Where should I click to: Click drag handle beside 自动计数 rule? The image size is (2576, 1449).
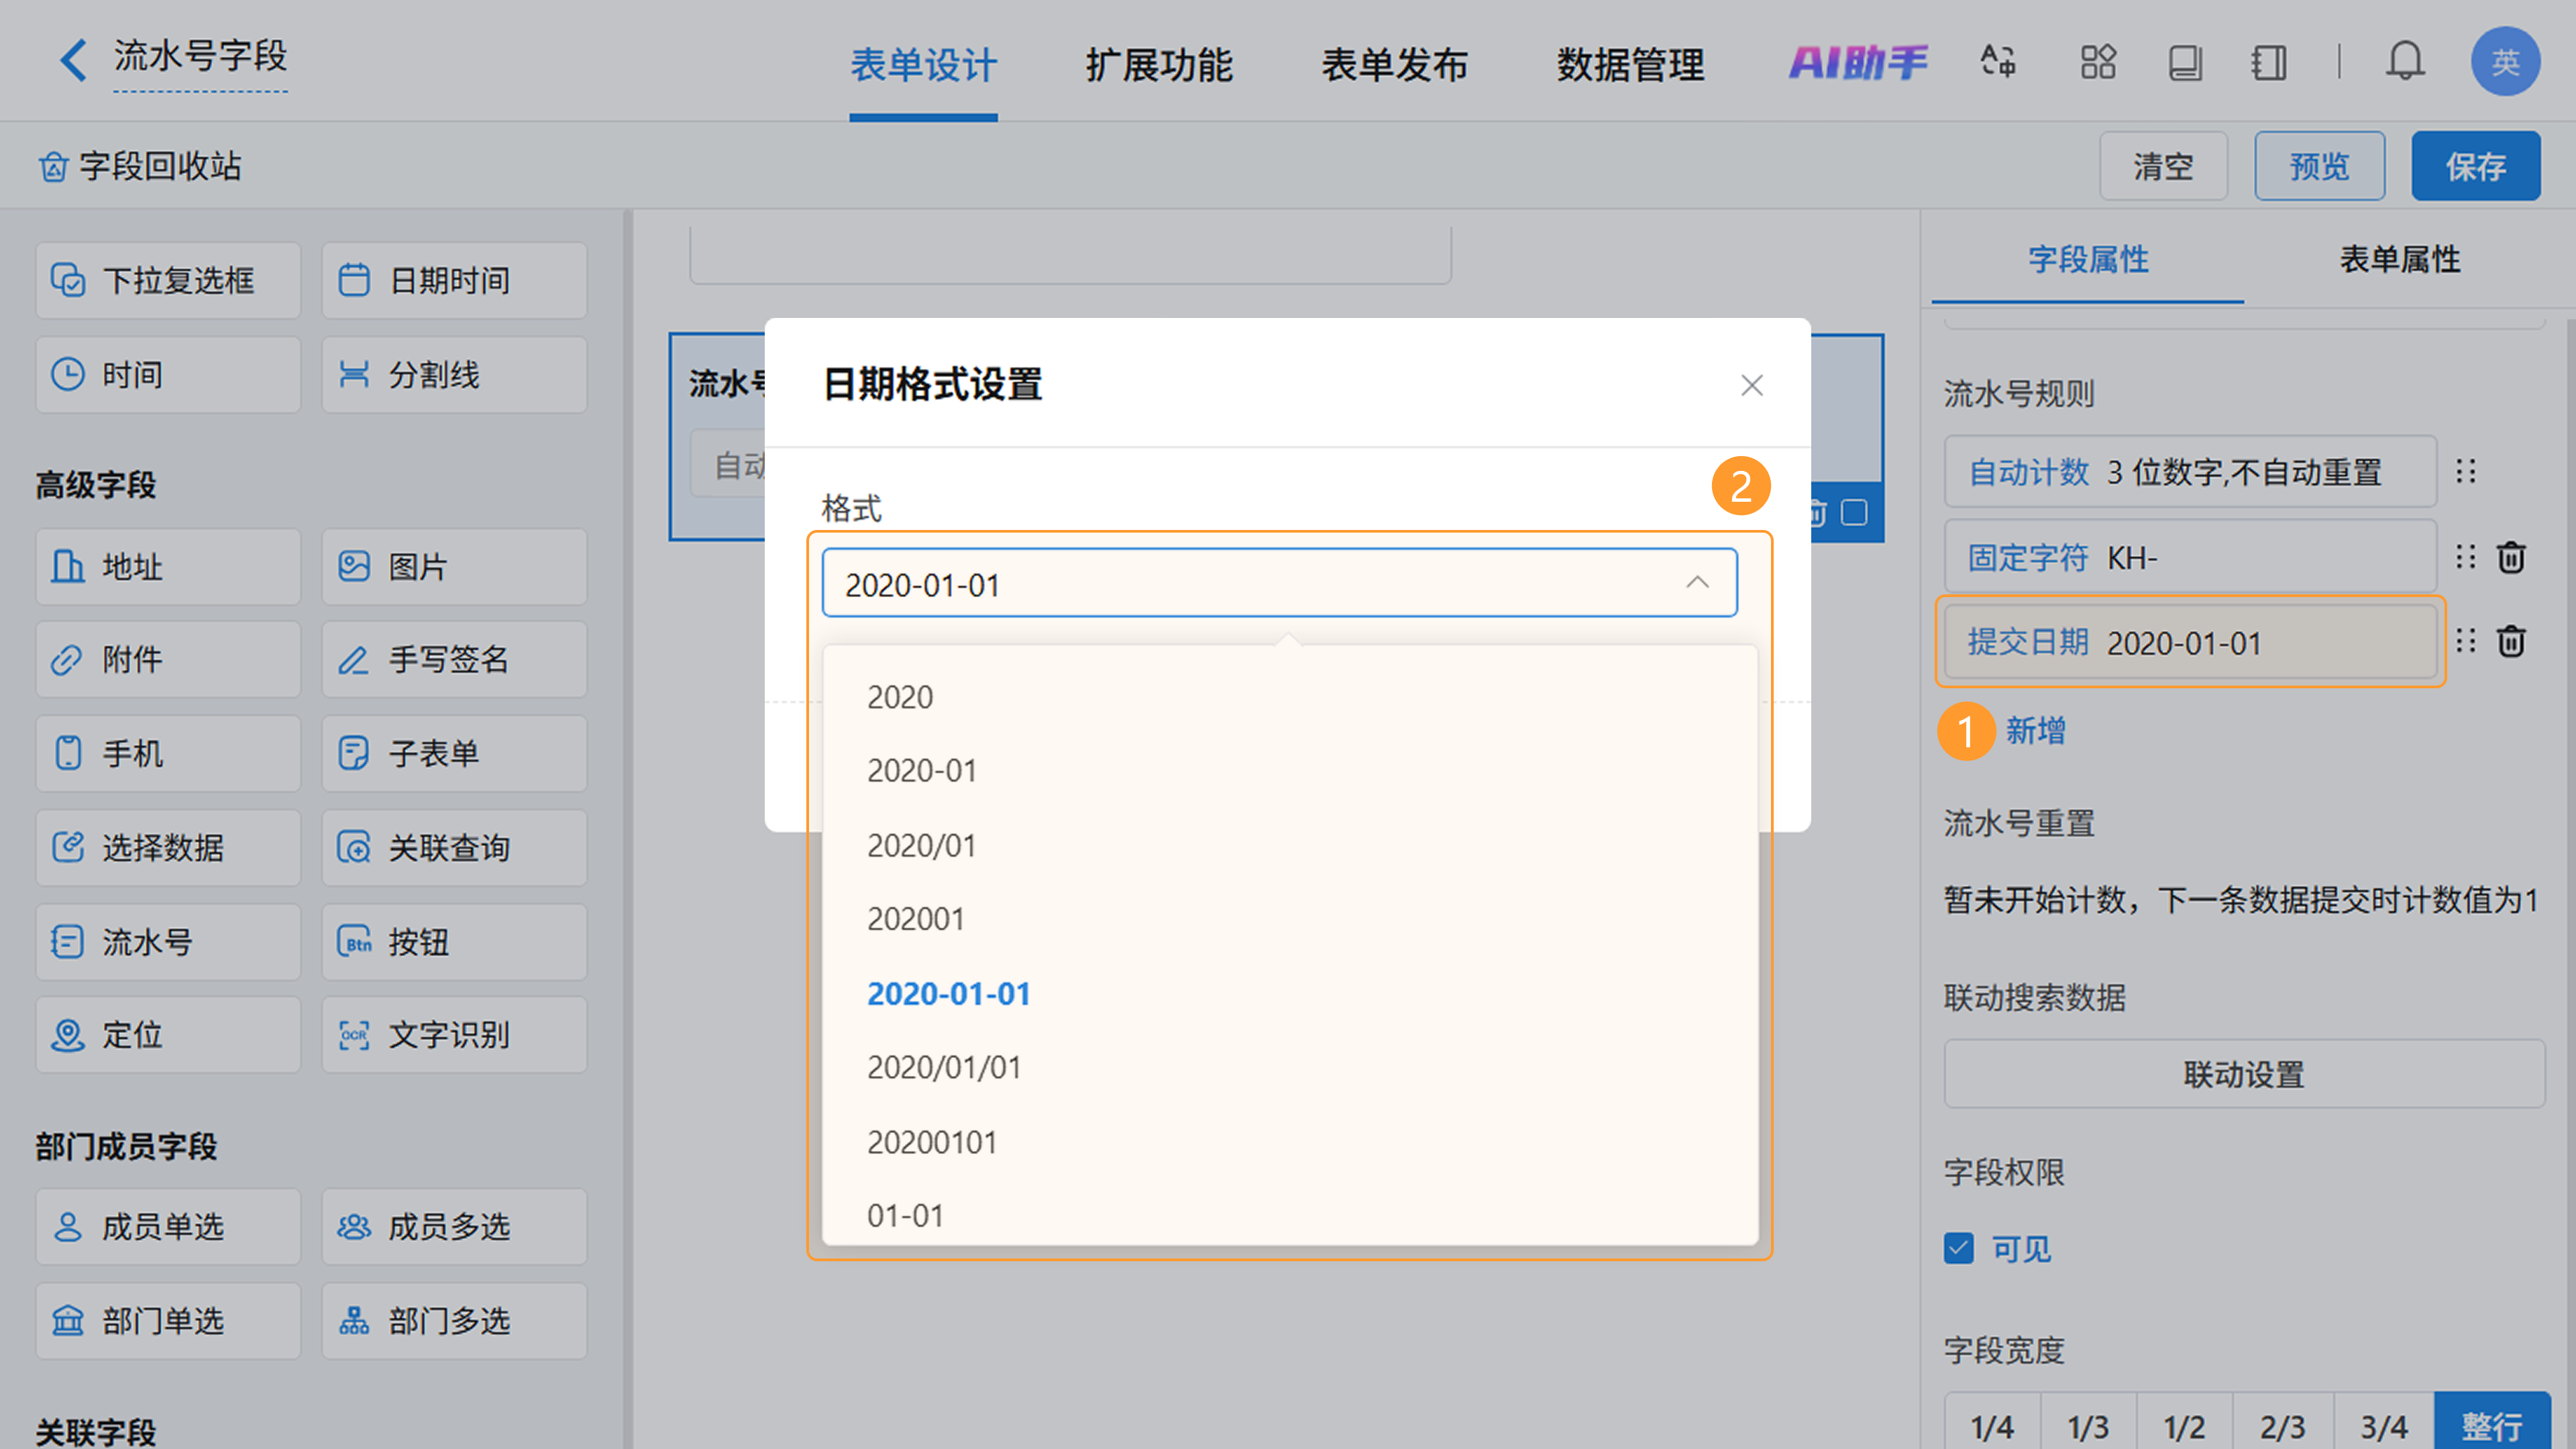[2465, 471]
